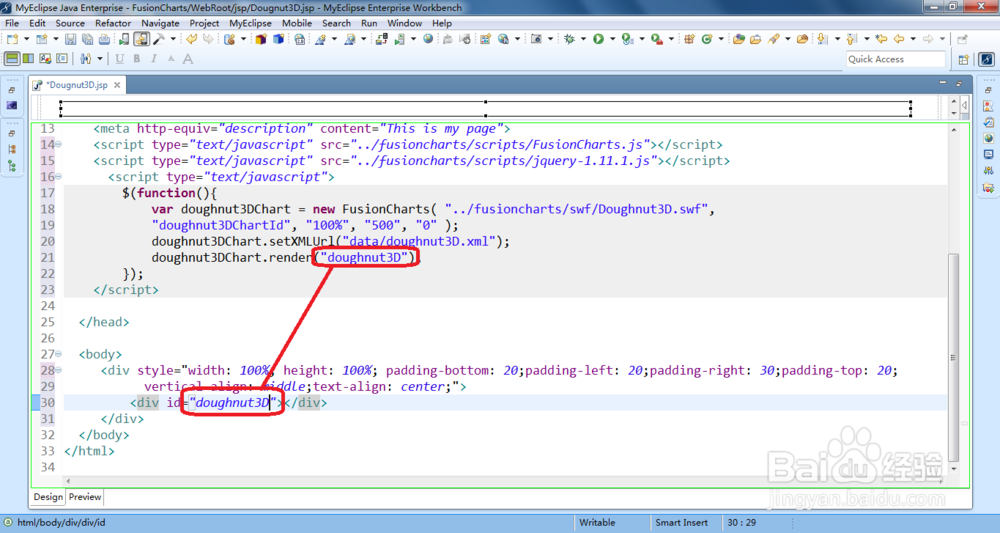
Task: Toggle the phone simulator selected button
Action: pos(142,40)
